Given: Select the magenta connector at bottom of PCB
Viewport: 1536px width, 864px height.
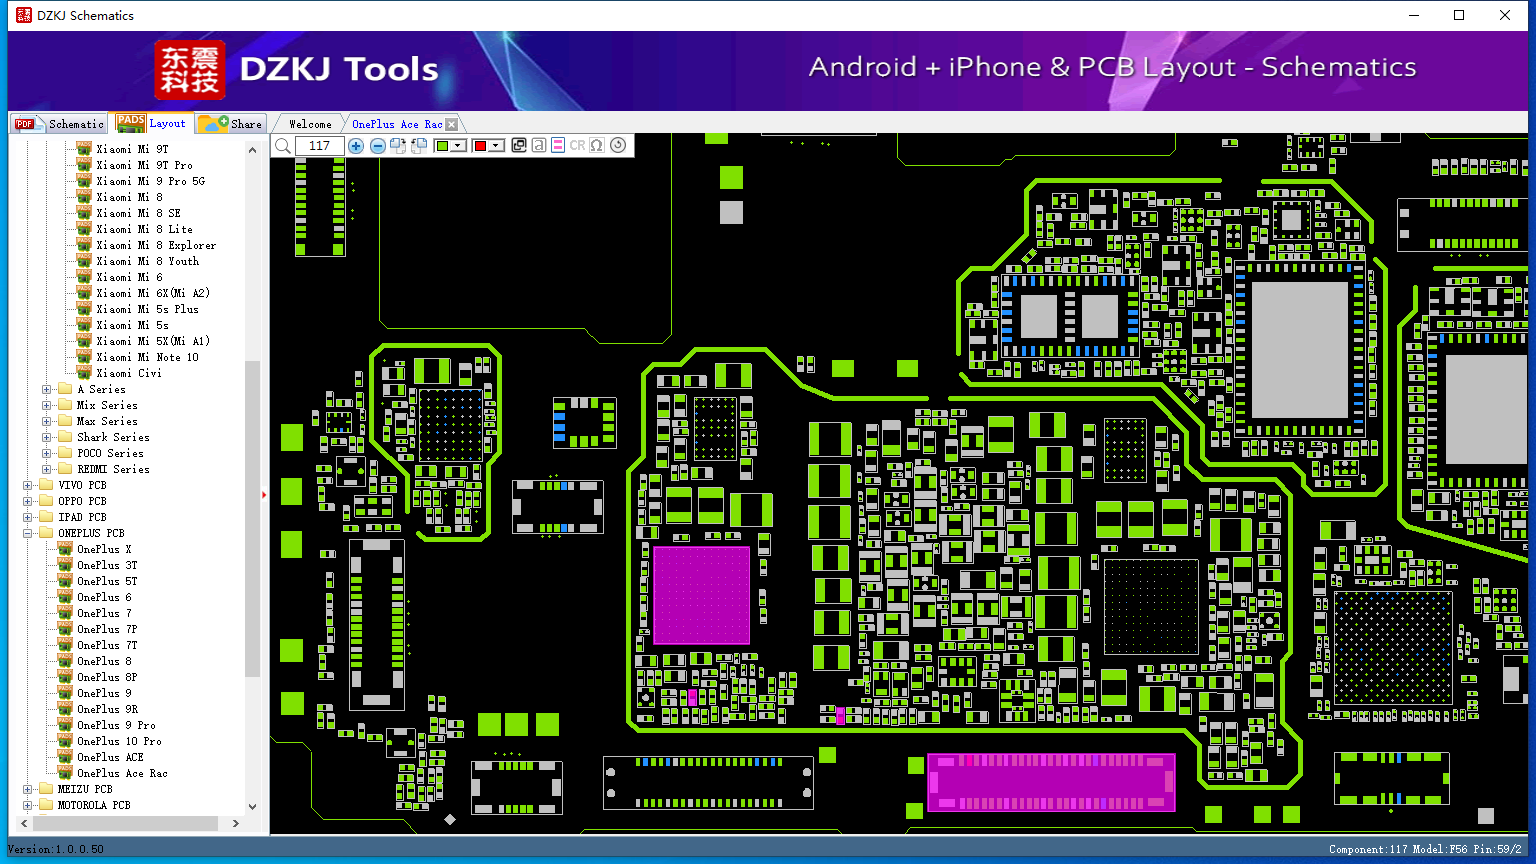Looking at the screenshot, I should click(x=1051, y=782).
